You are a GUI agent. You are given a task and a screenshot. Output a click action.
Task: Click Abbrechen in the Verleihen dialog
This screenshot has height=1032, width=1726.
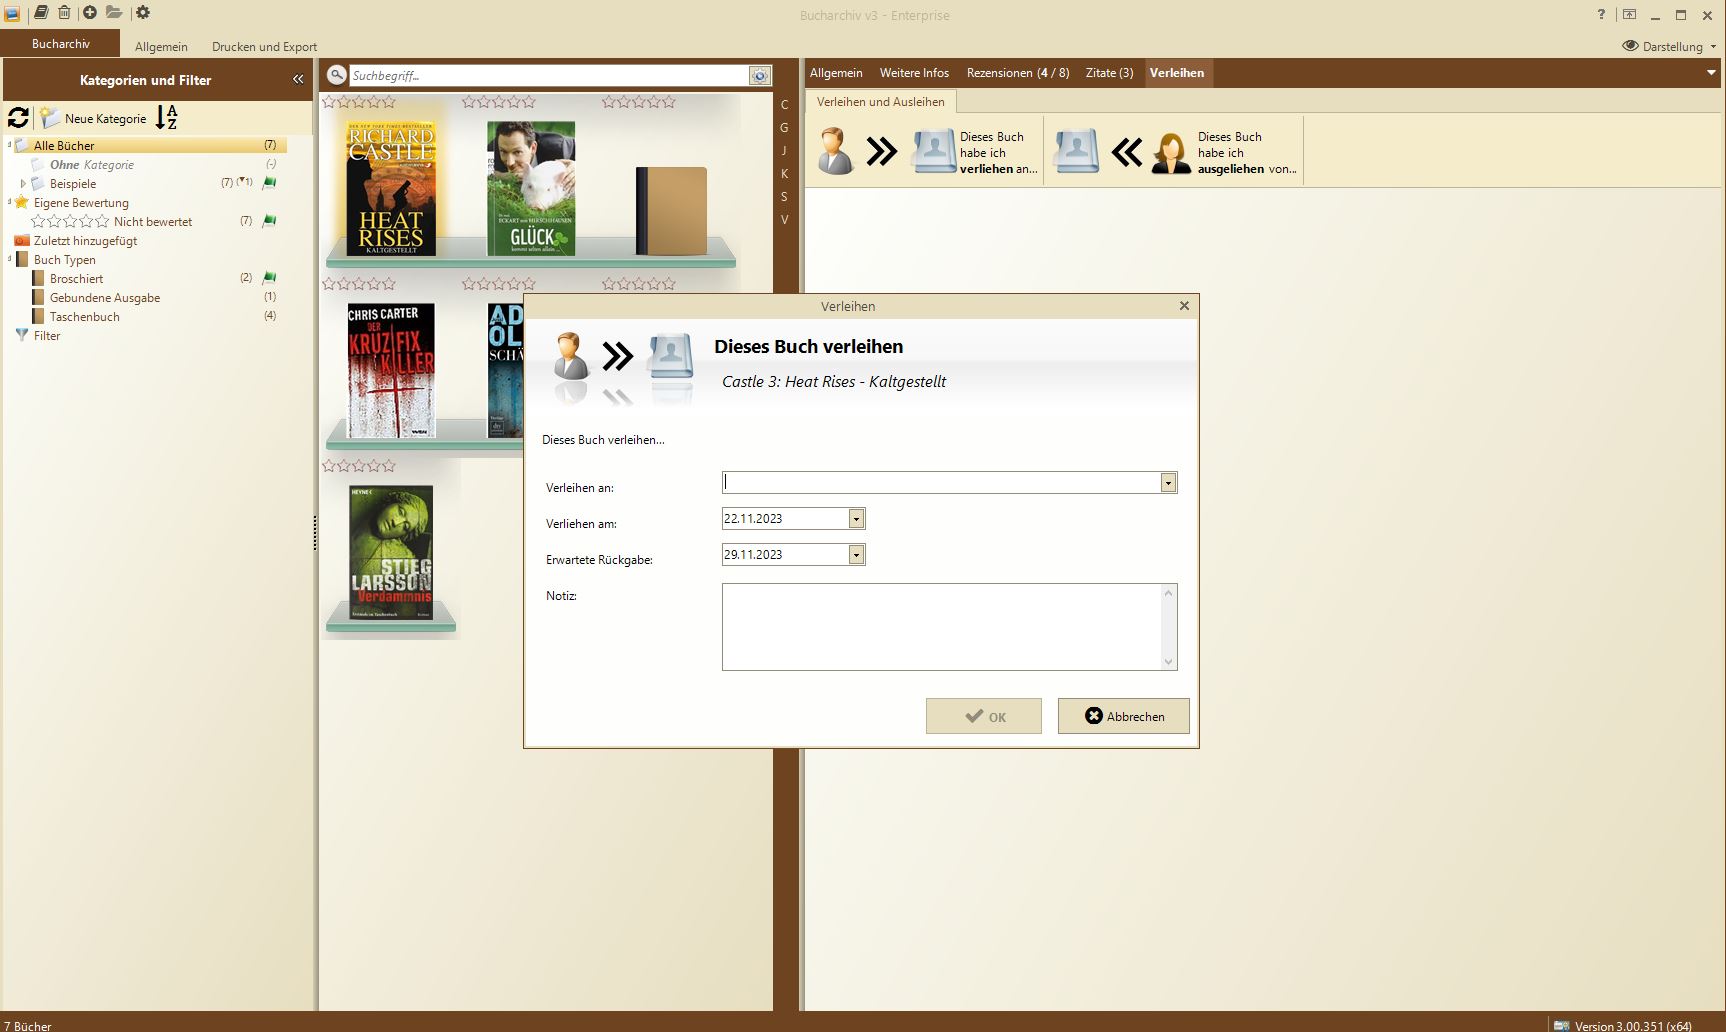pos(1124,716)
